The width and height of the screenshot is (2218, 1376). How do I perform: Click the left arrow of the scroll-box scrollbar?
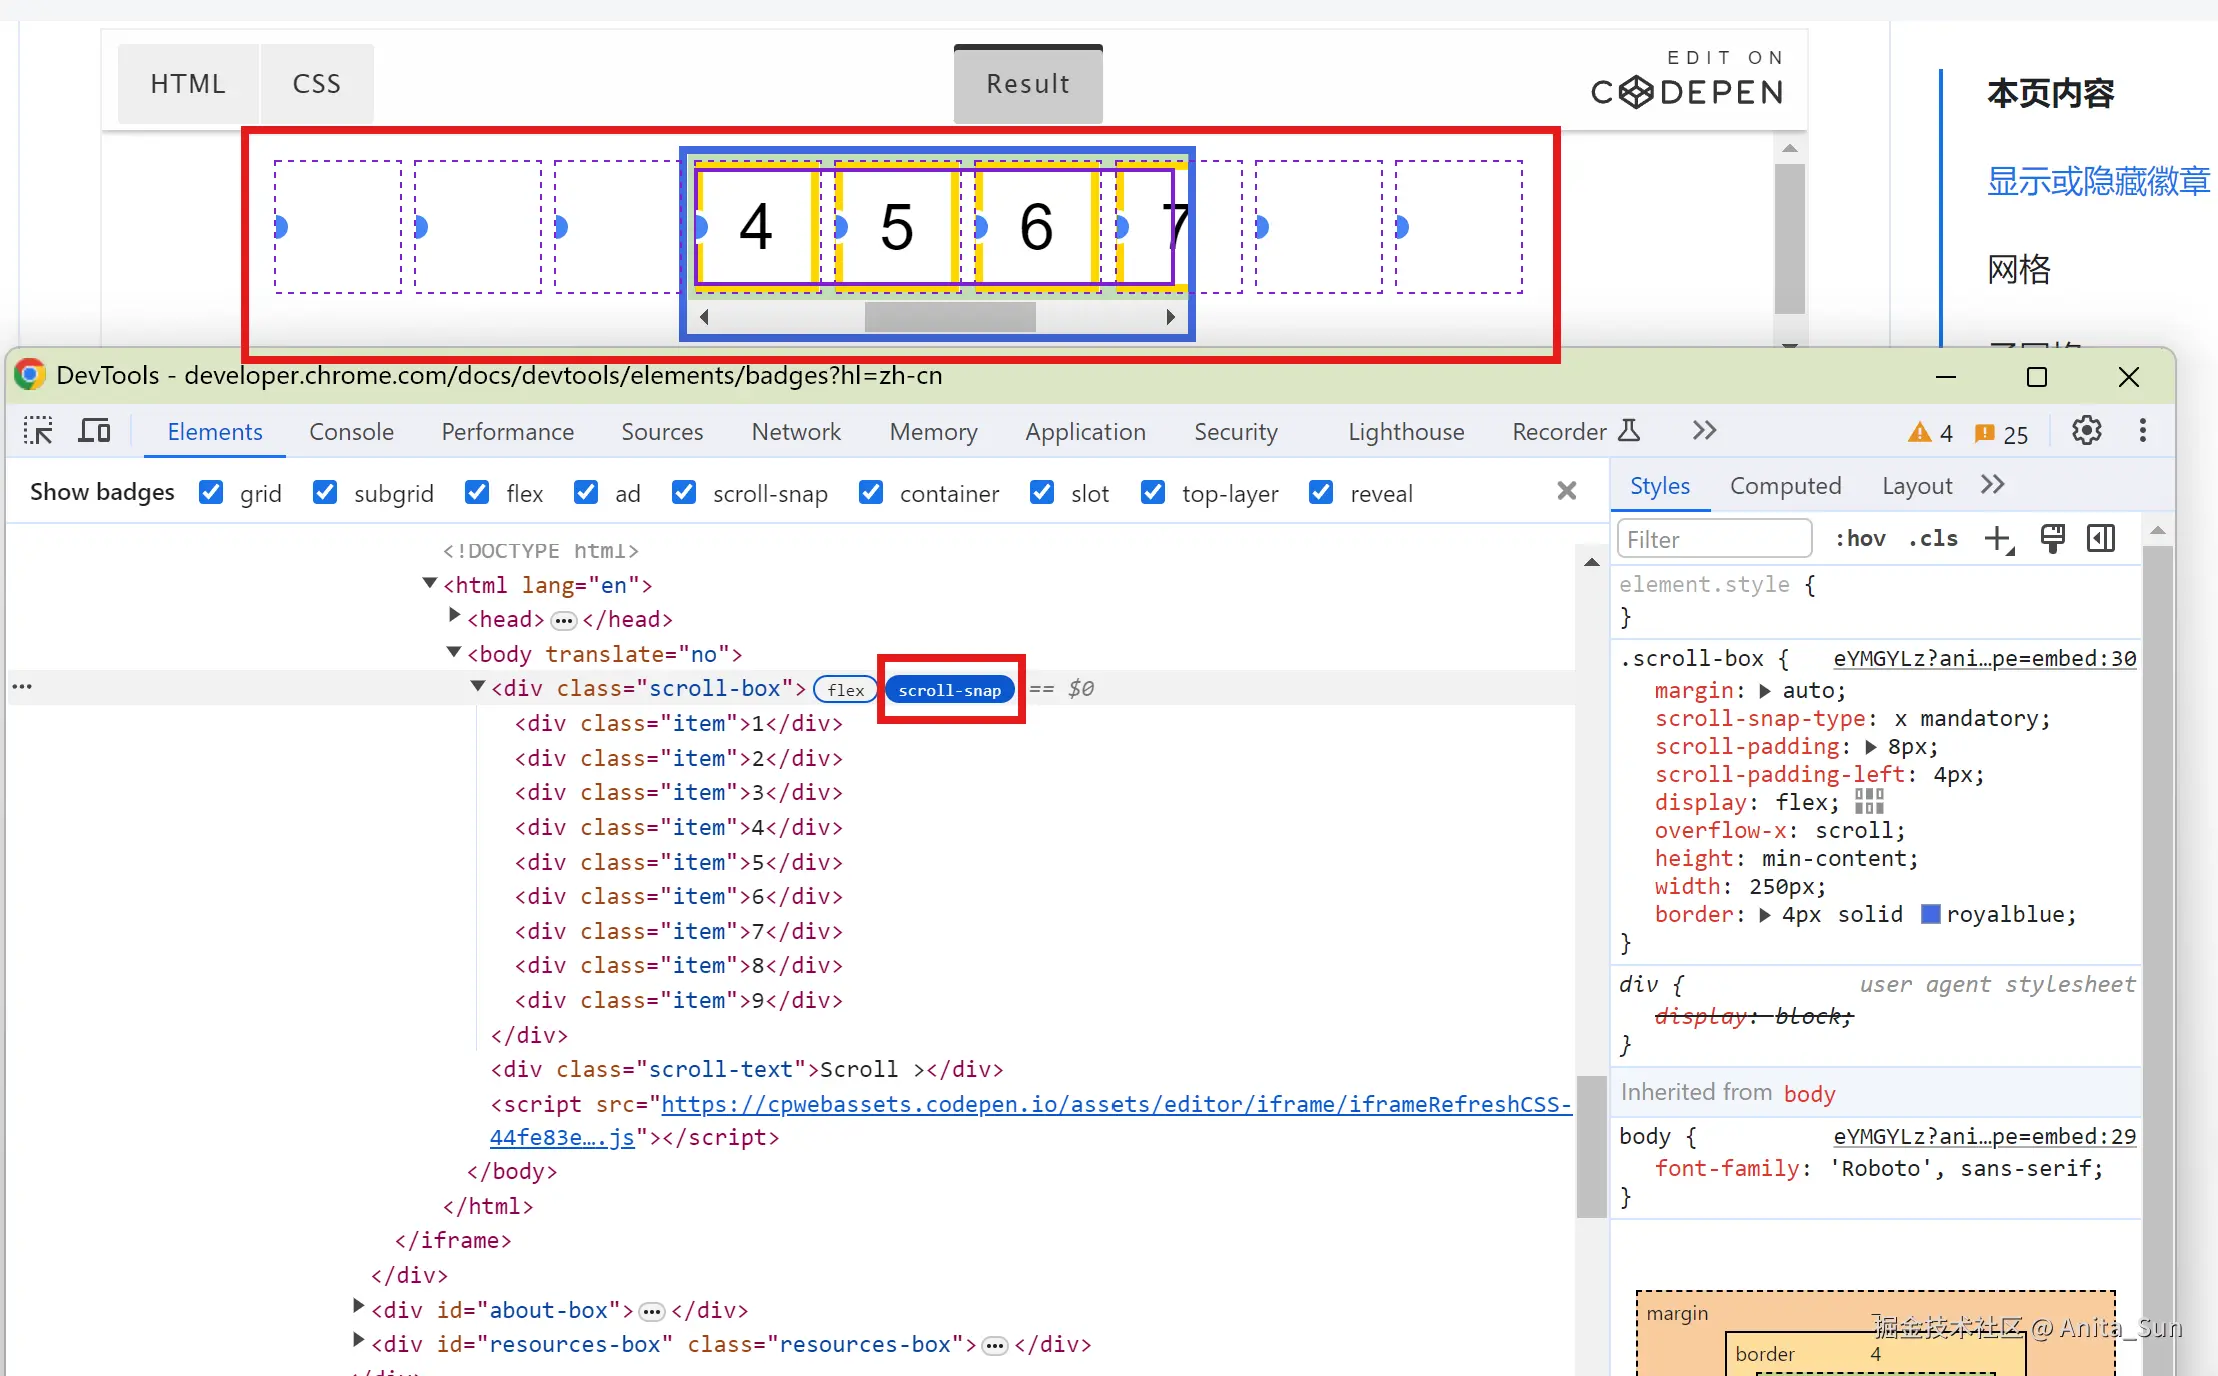[704, 317]
